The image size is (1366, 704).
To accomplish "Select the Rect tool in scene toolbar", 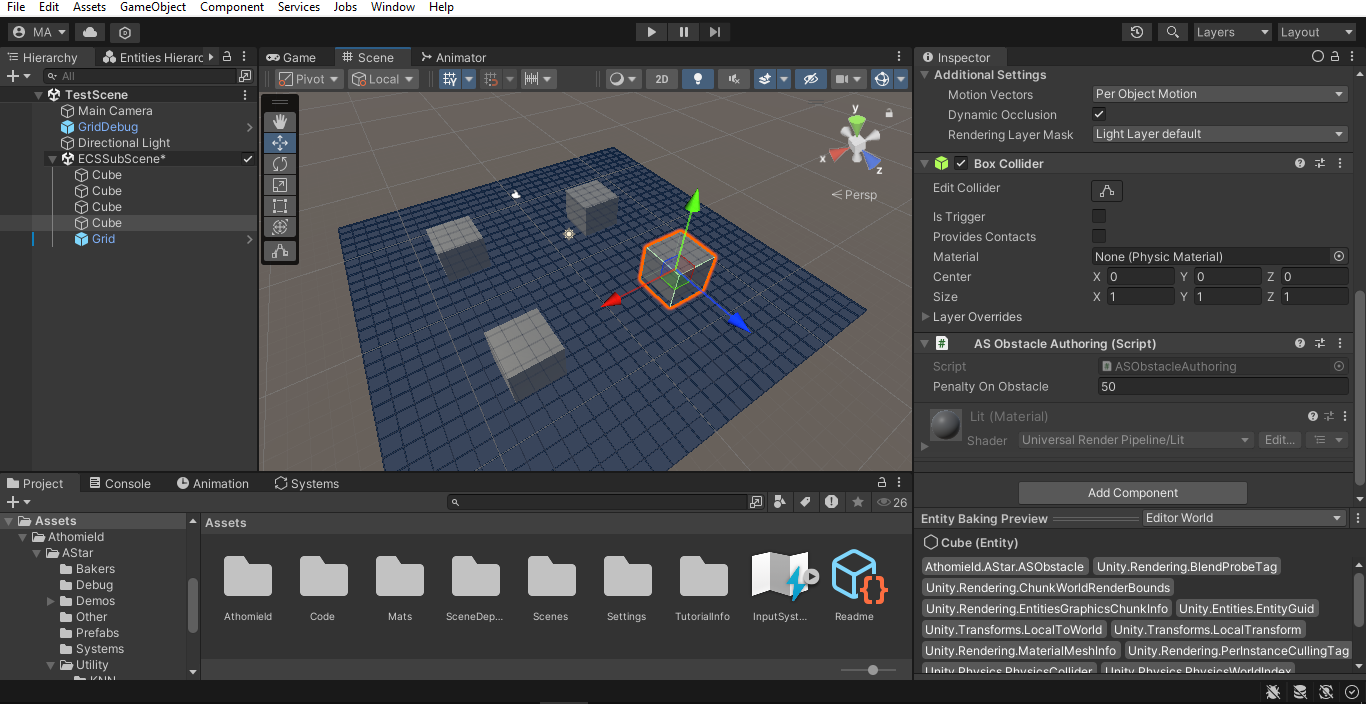I will coord(280,206).
